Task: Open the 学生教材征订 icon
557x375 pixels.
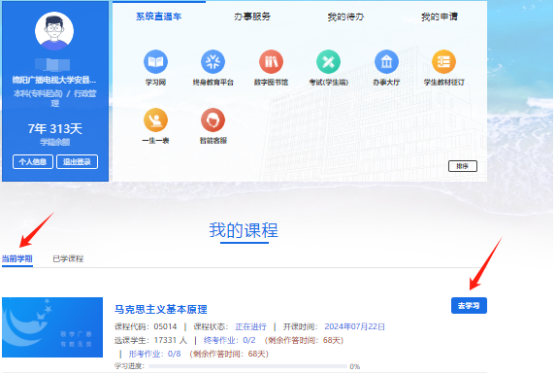Action: click(444, 62)
